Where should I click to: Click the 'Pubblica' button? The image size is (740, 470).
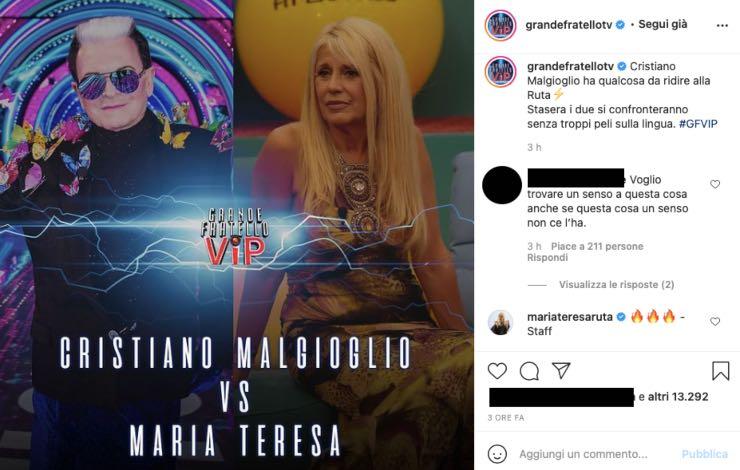pyautogui.click(x=705, y=454)
